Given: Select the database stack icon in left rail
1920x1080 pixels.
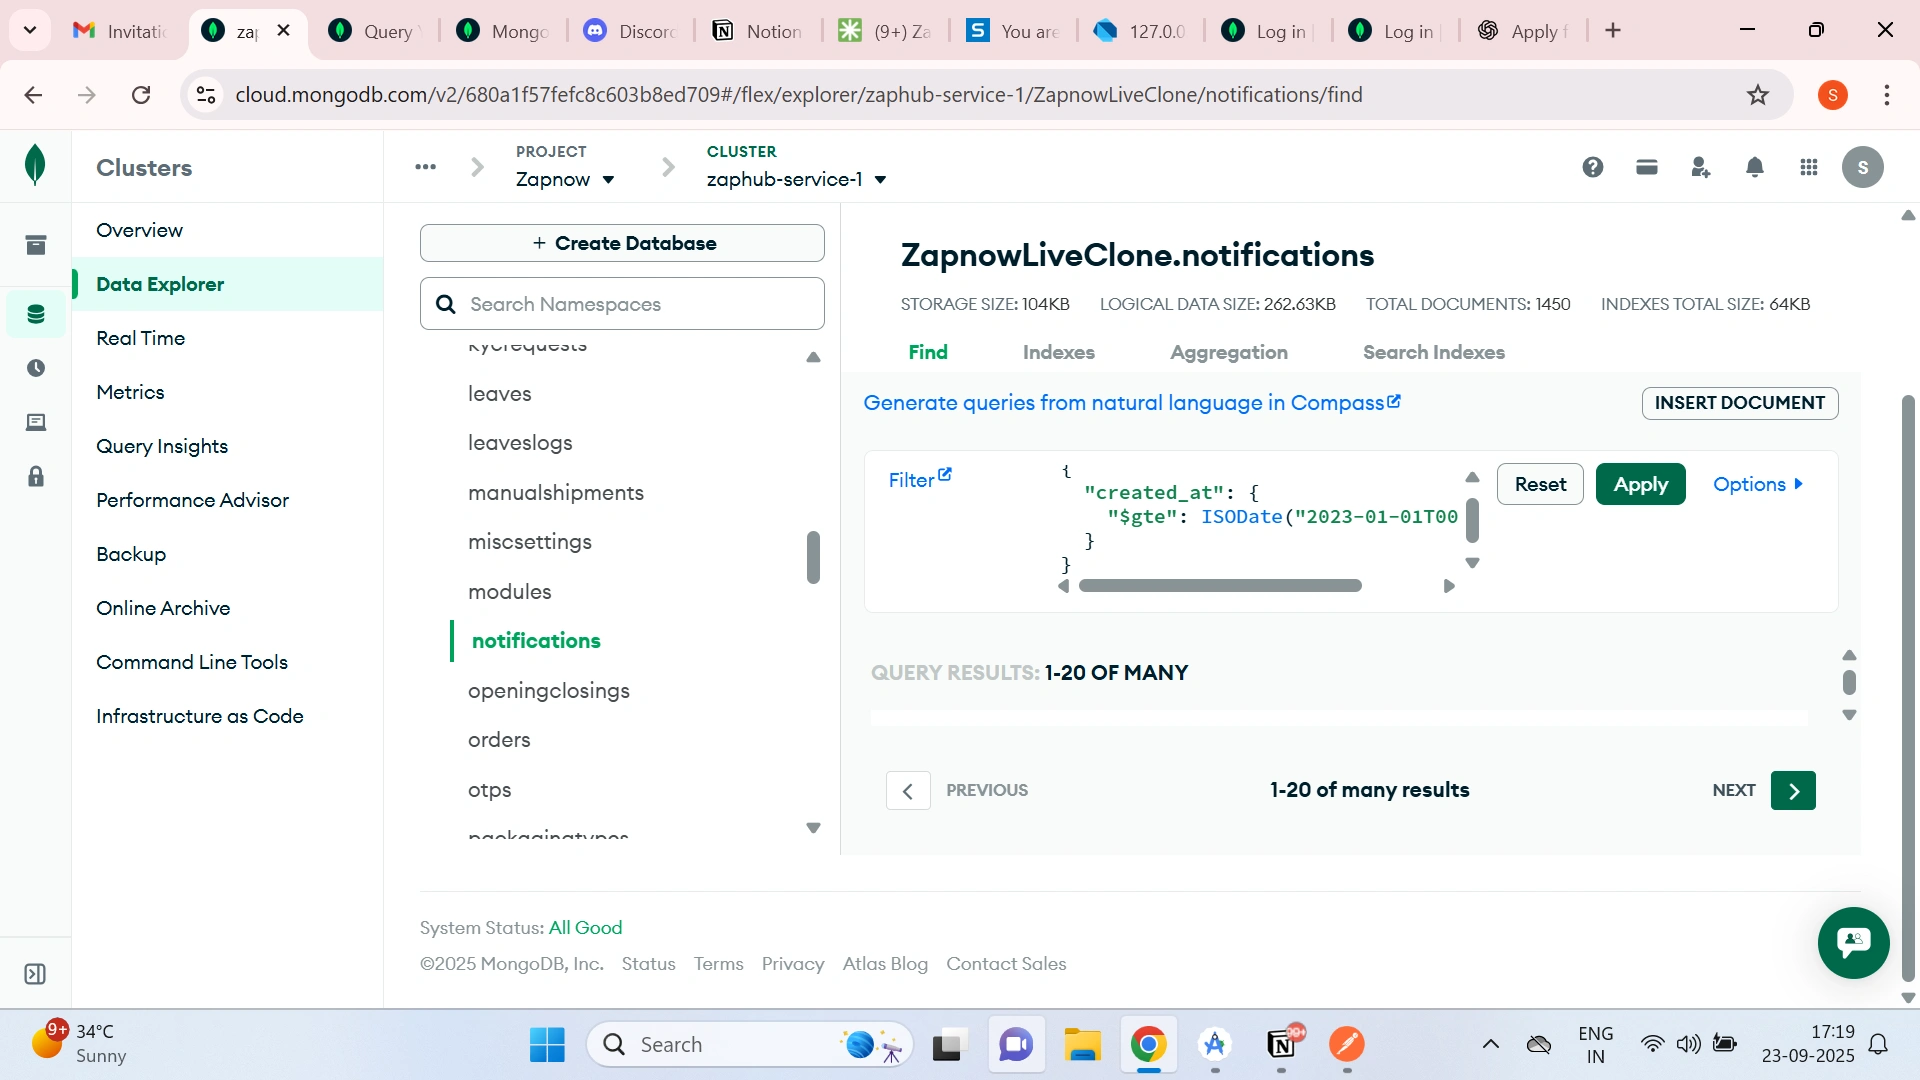Looking at the screenshot, I should (x=36, y=314).
